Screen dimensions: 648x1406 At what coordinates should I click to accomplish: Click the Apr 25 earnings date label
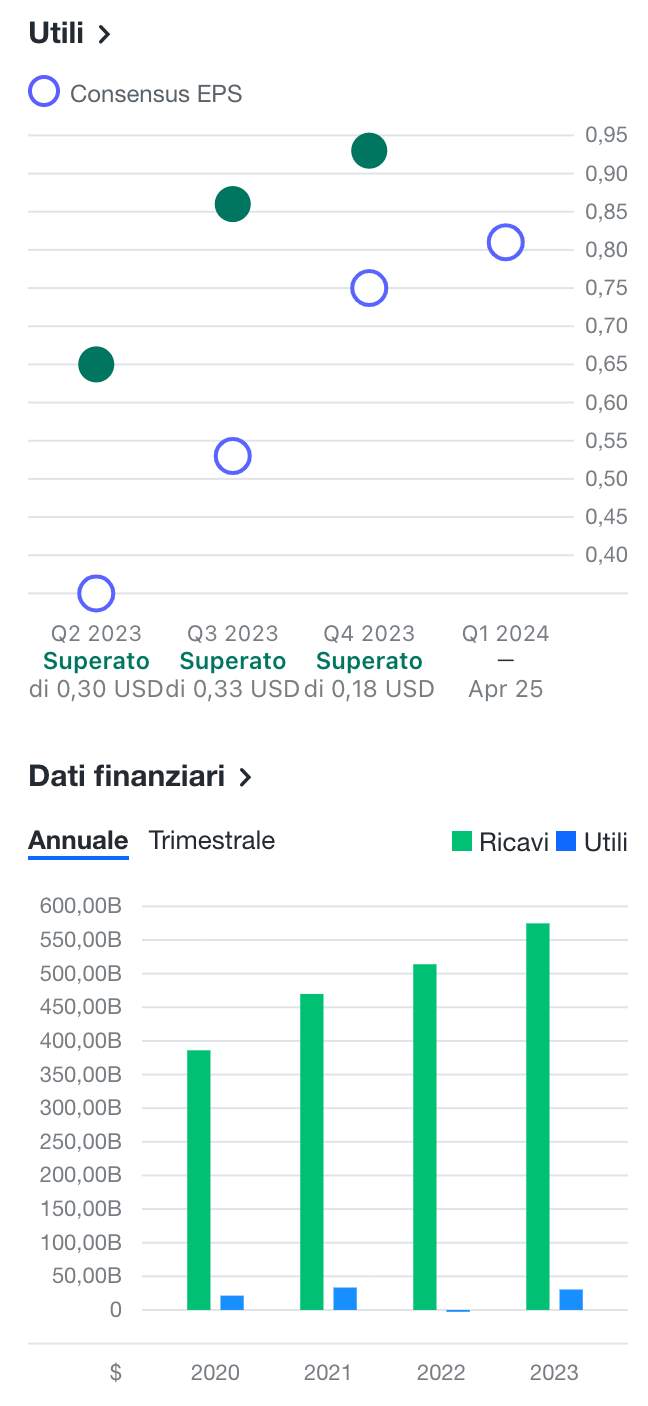(x=505, y=688)
